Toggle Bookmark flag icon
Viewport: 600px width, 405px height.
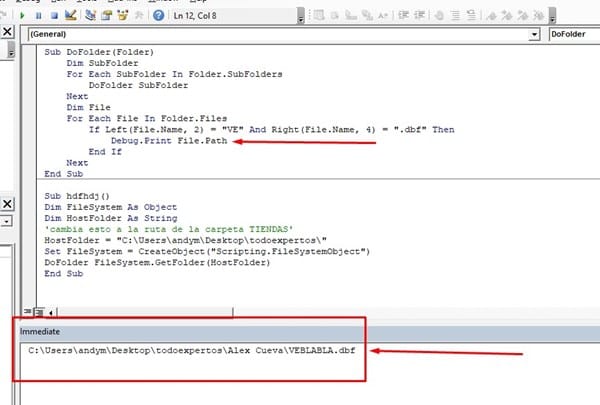pyautogui.click(x=492, y=15)
